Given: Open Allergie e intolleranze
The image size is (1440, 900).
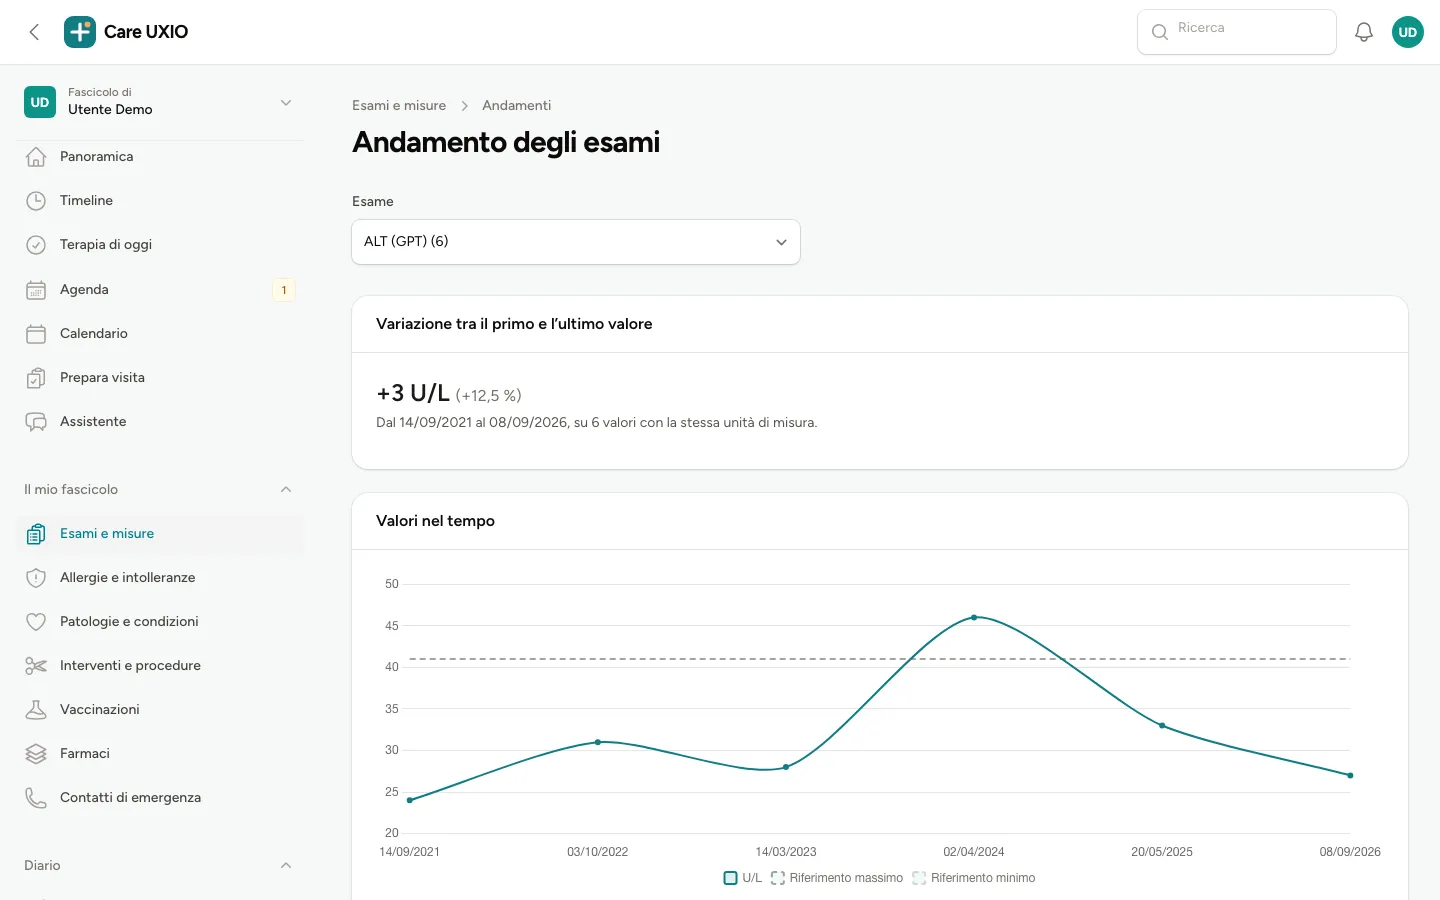Looking at the screenshot, I should click(x=160, y=578).
